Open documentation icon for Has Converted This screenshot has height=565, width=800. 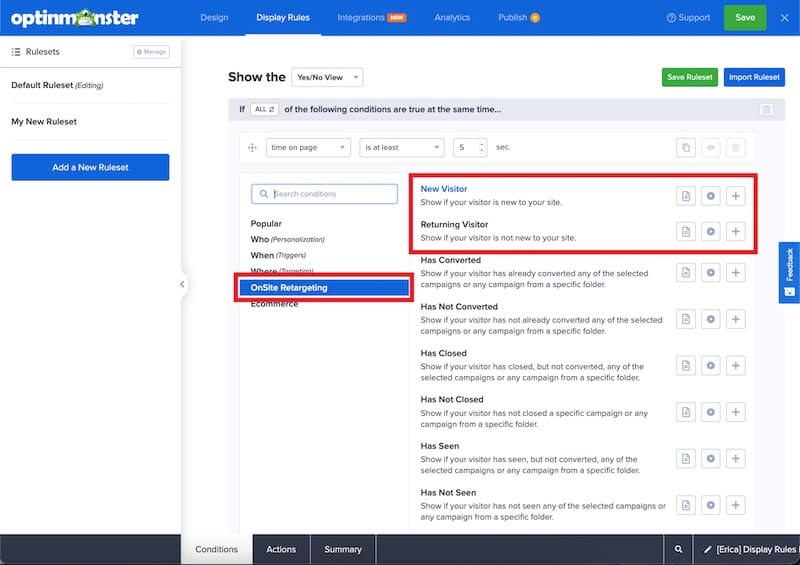click(686, 273)
